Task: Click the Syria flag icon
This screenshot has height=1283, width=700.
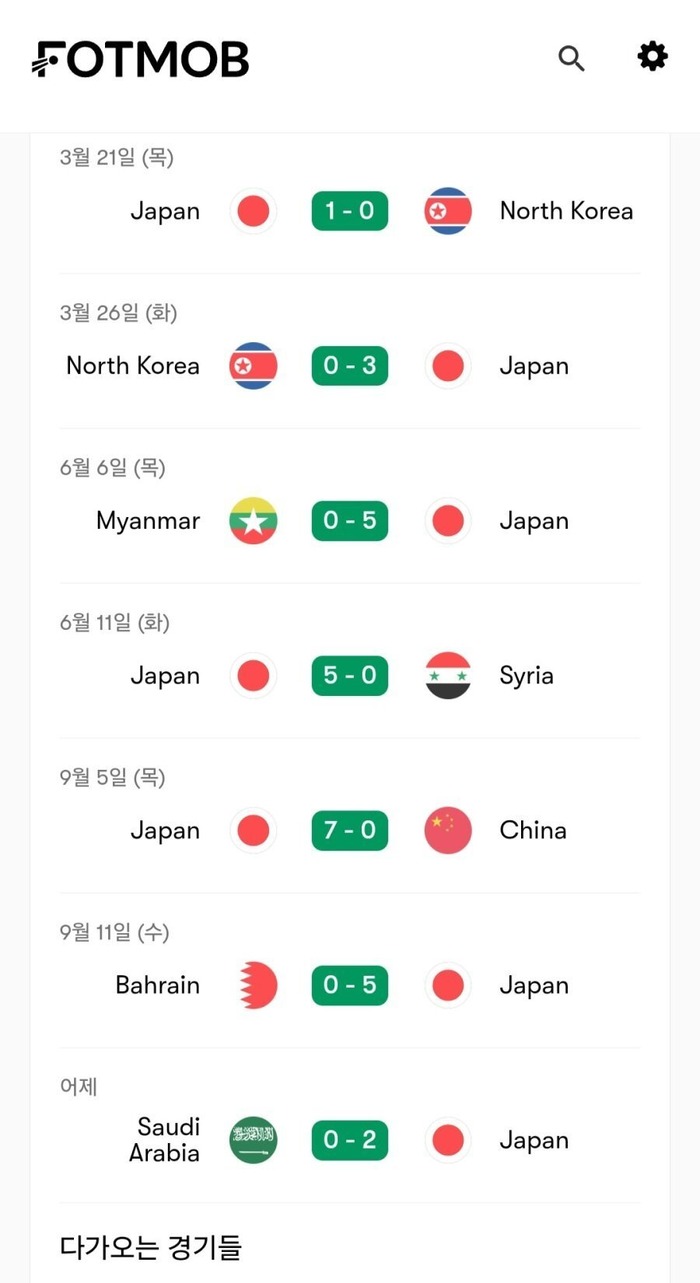Action: pyautogui.click(x=447, y=676)
